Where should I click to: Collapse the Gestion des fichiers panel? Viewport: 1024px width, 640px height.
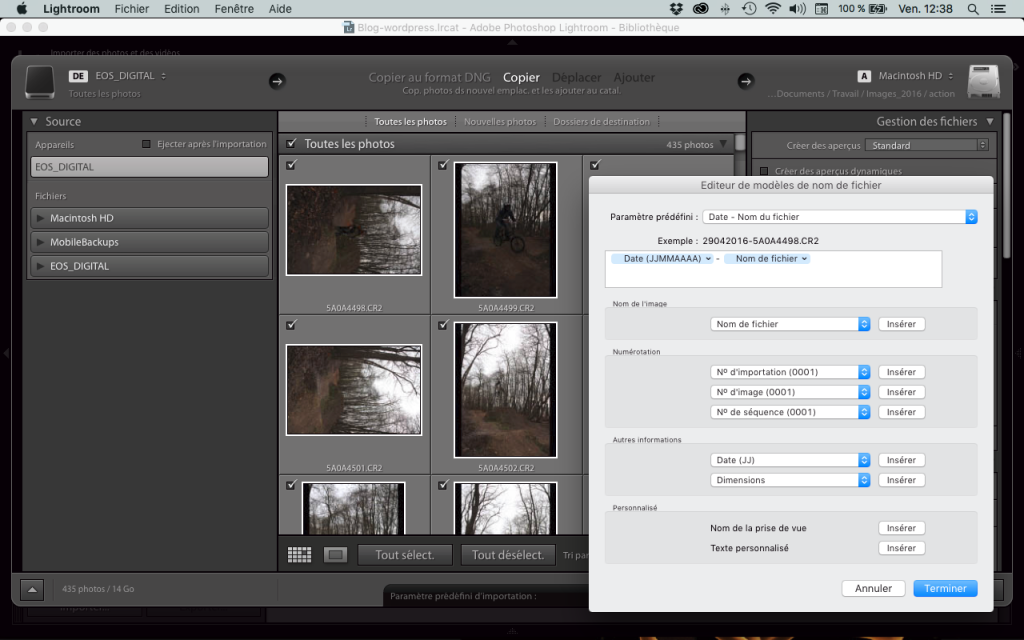[990, 121]
